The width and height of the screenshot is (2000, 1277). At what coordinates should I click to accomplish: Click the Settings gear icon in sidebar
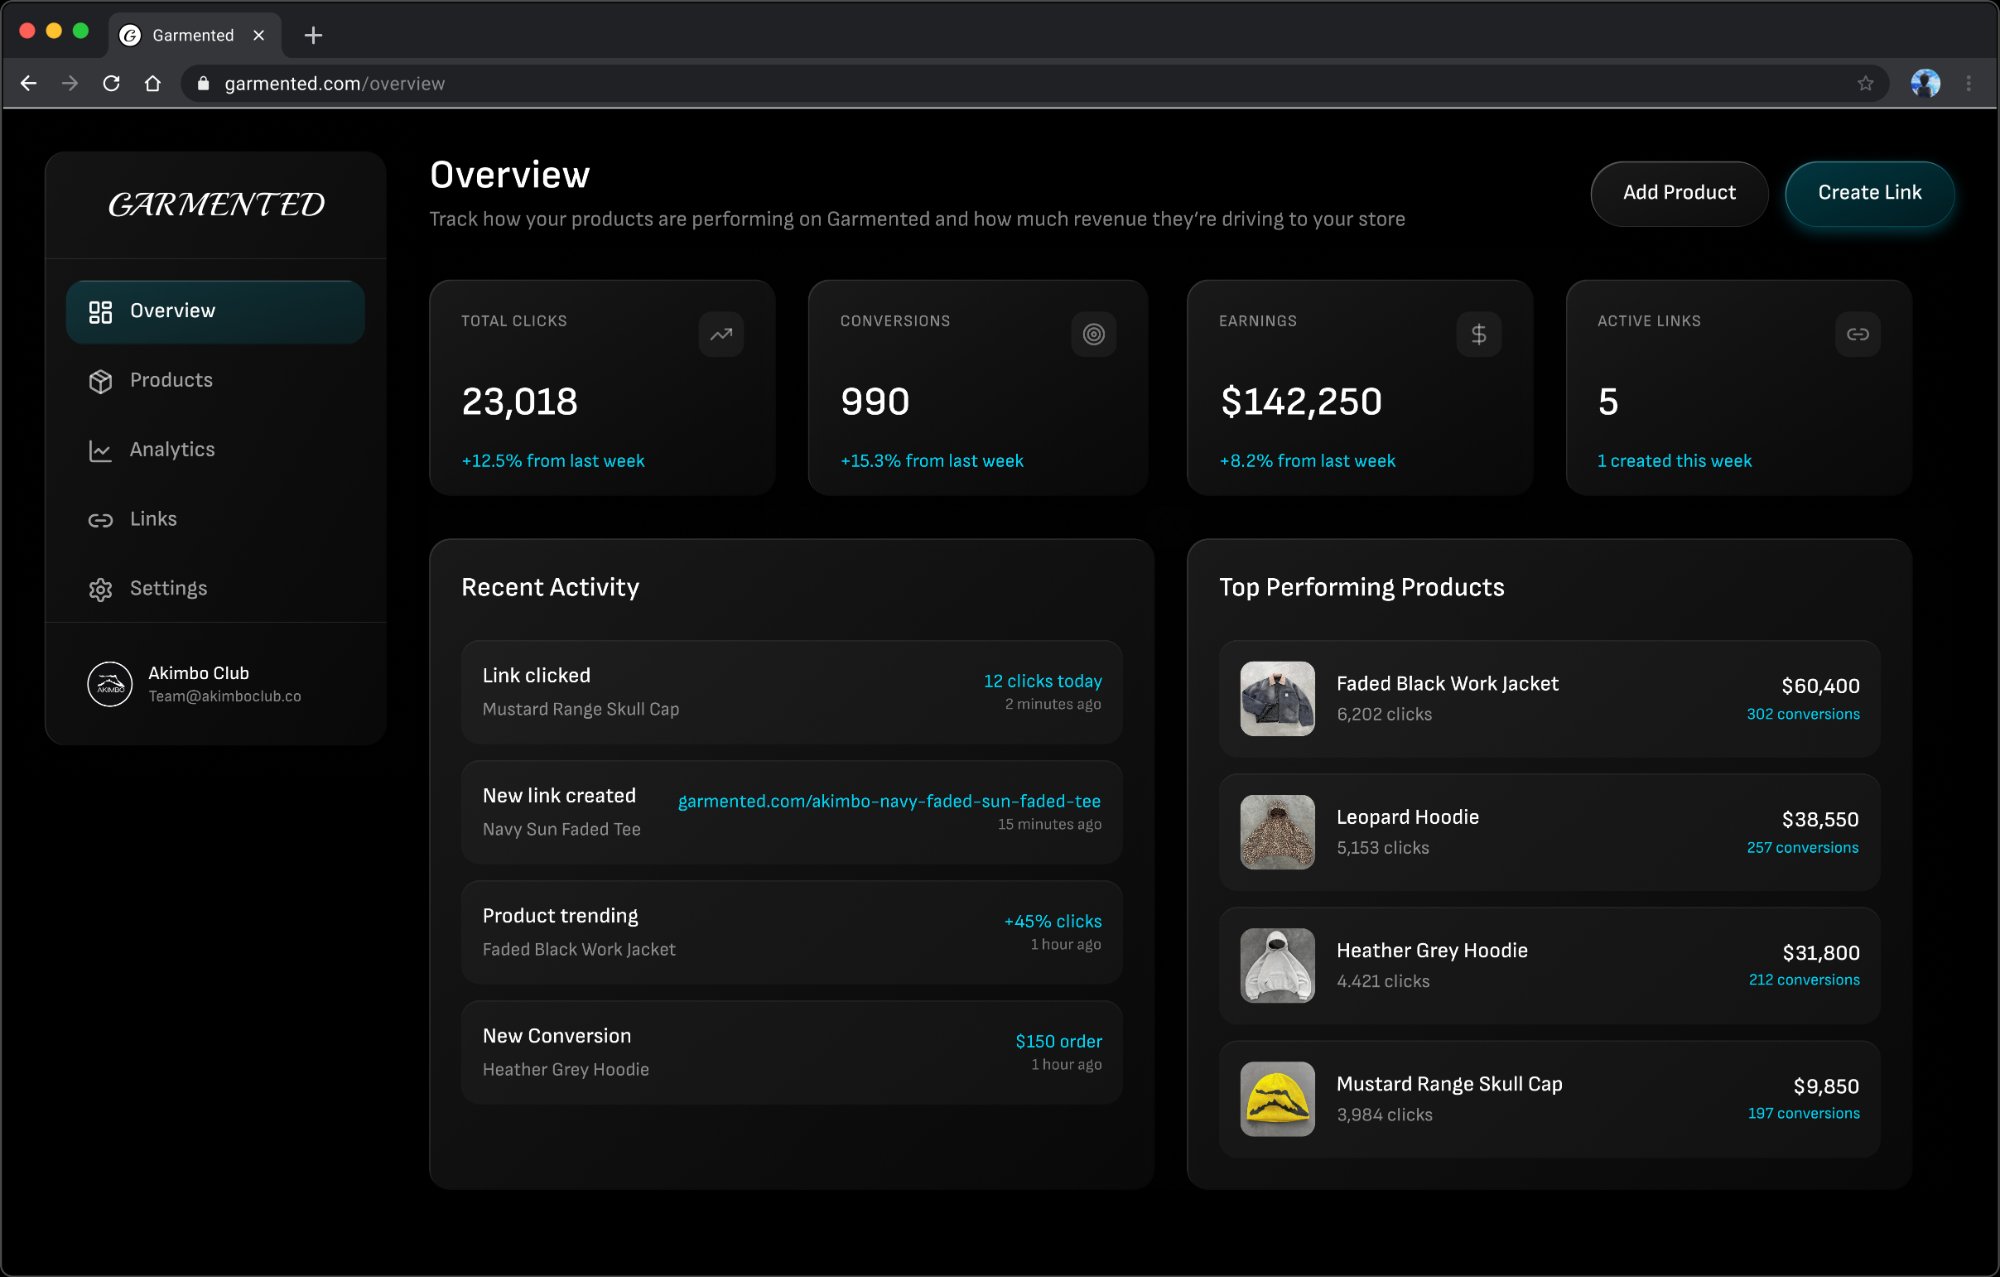tap(100, 590)
